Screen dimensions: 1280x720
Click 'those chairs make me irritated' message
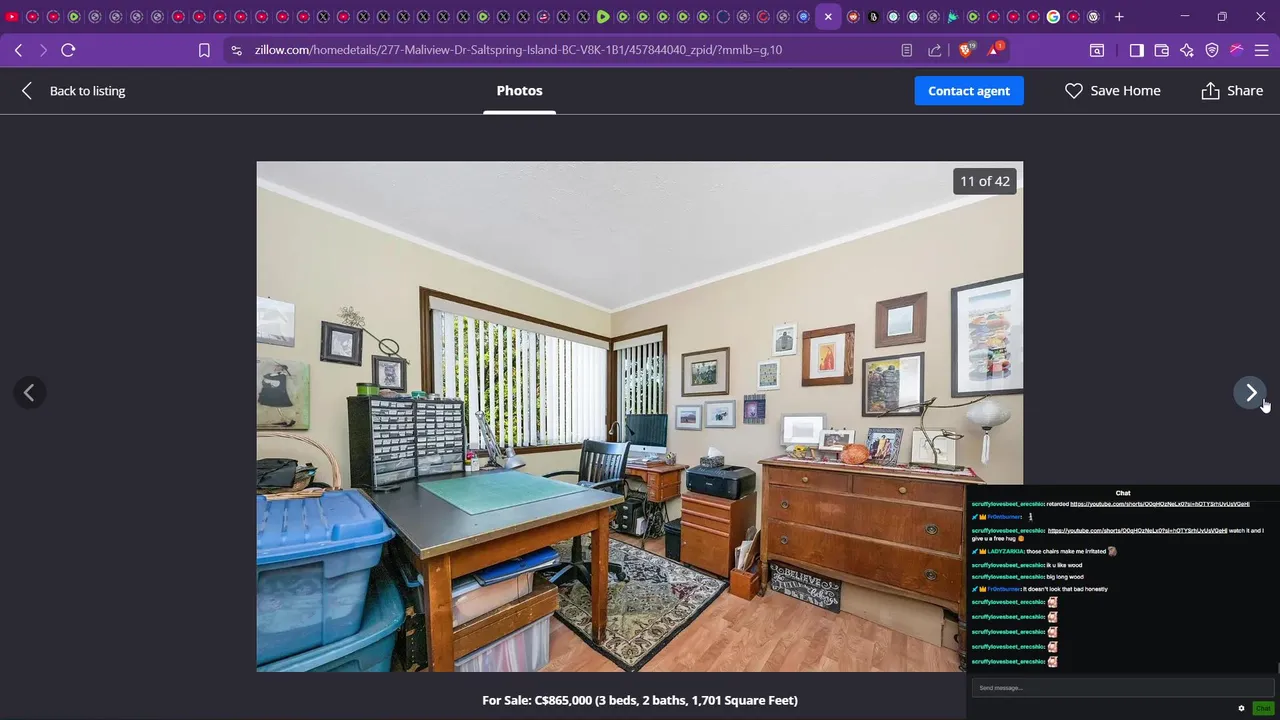coord(1066,551)
